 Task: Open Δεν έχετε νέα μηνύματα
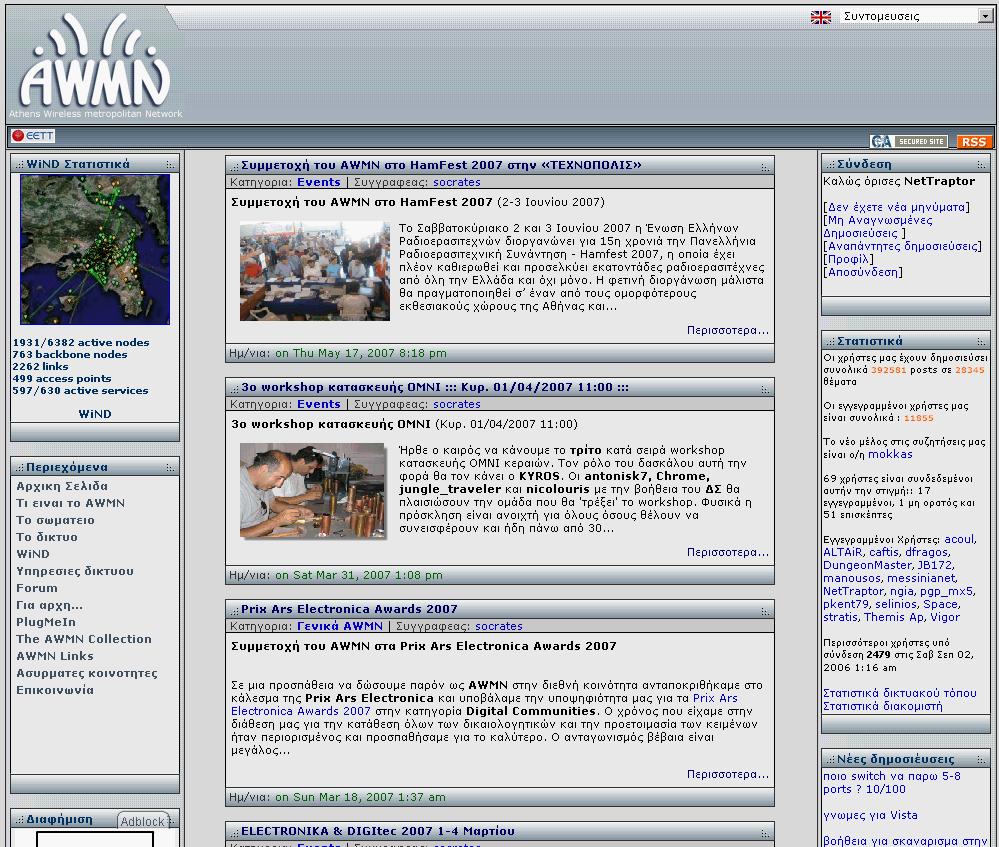tap(896, 207)
